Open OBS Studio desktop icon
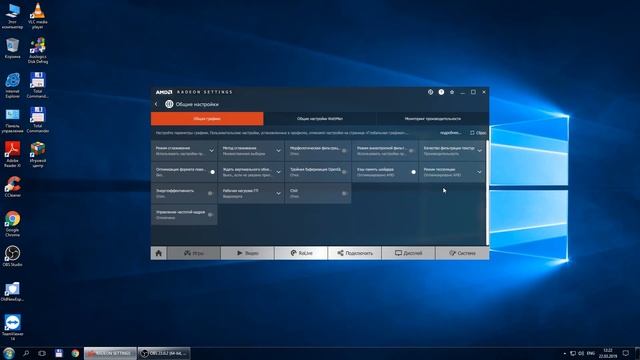 (x=12, y=256)
